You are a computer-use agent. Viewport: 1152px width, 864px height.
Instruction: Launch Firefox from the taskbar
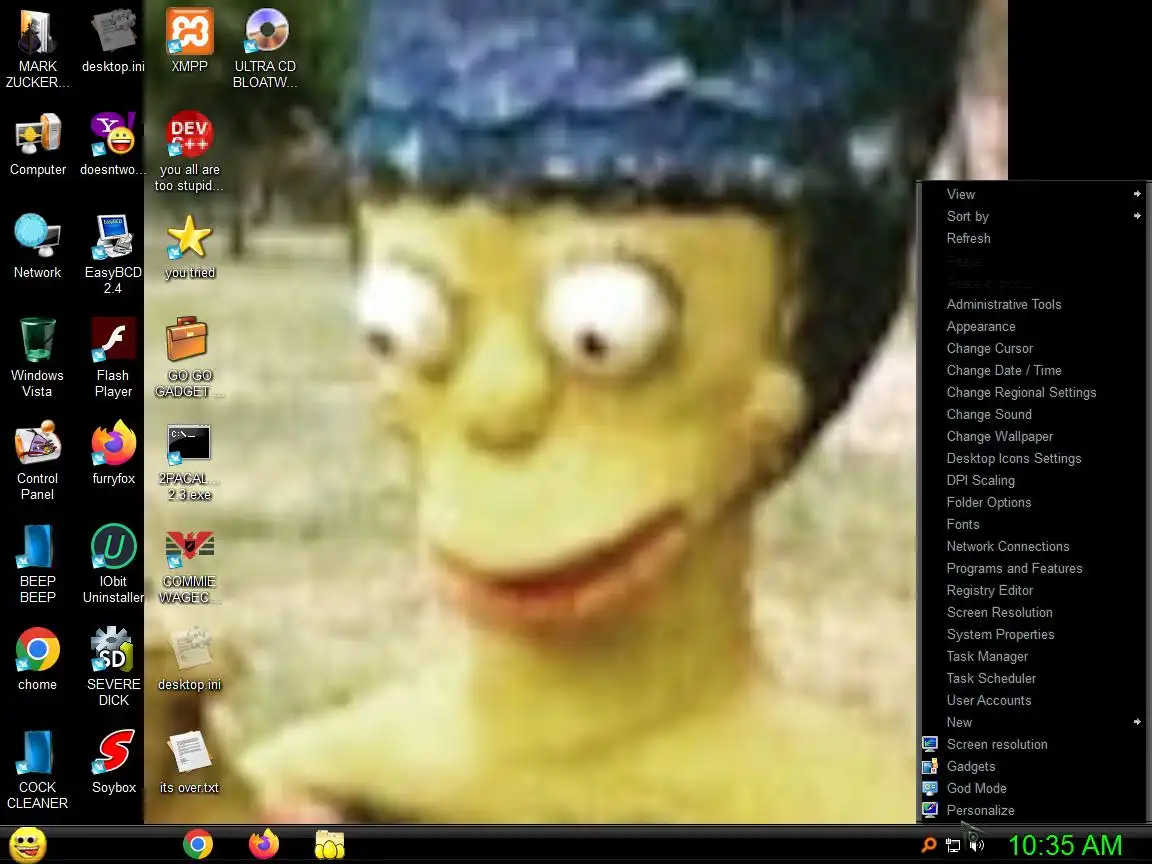point(264,845)
